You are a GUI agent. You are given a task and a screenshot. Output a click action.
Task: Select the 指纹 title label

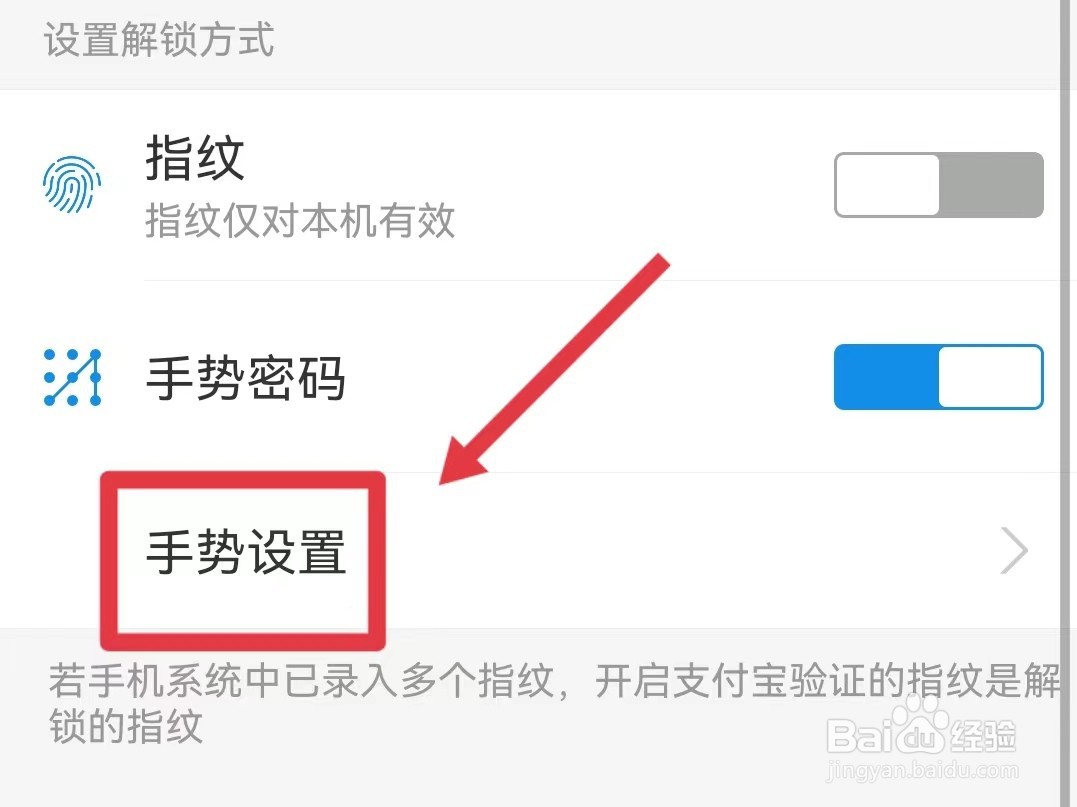tap(195, 158)
